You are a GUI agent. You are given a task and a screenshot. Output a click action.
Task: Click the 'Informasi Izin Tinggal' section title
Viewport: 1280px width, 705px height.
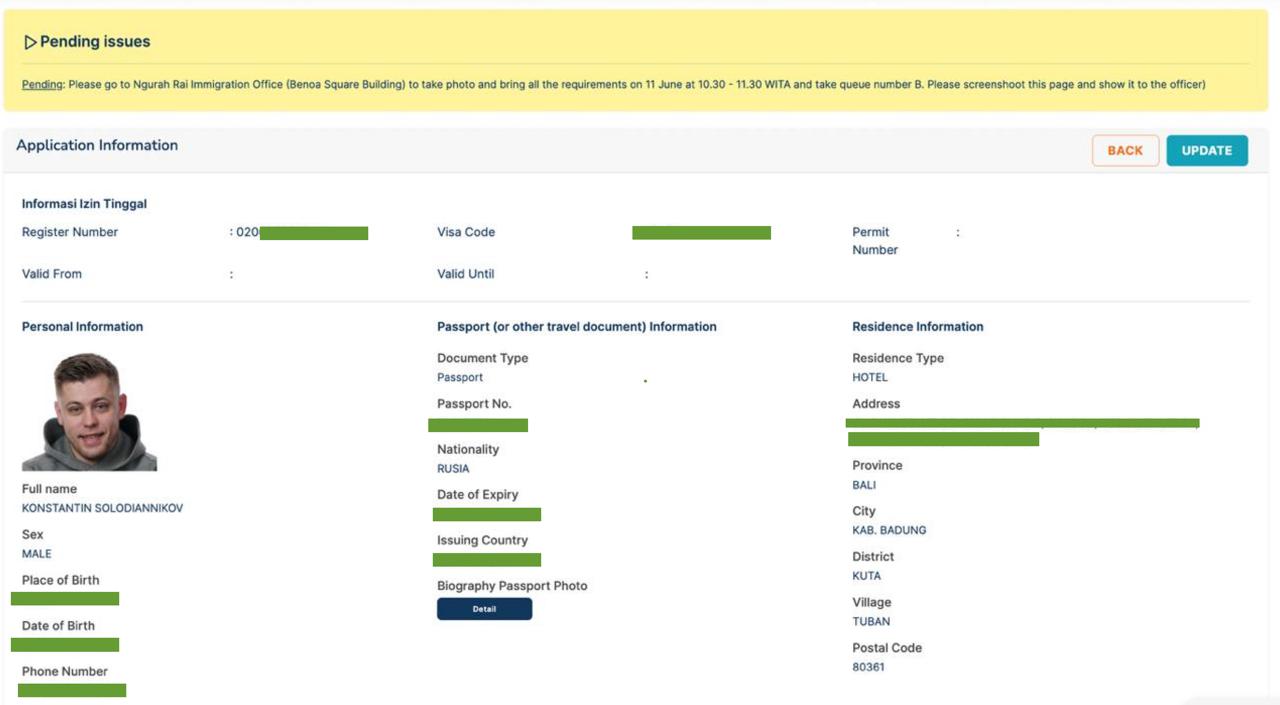(84, 204)
